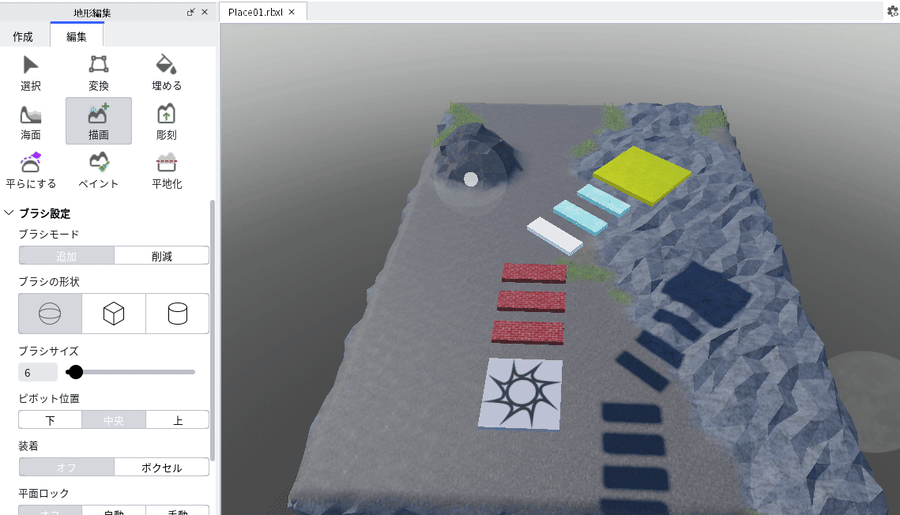
Task: Switch to the 作成 (Create) tab
Action: [x=23, y=37]
